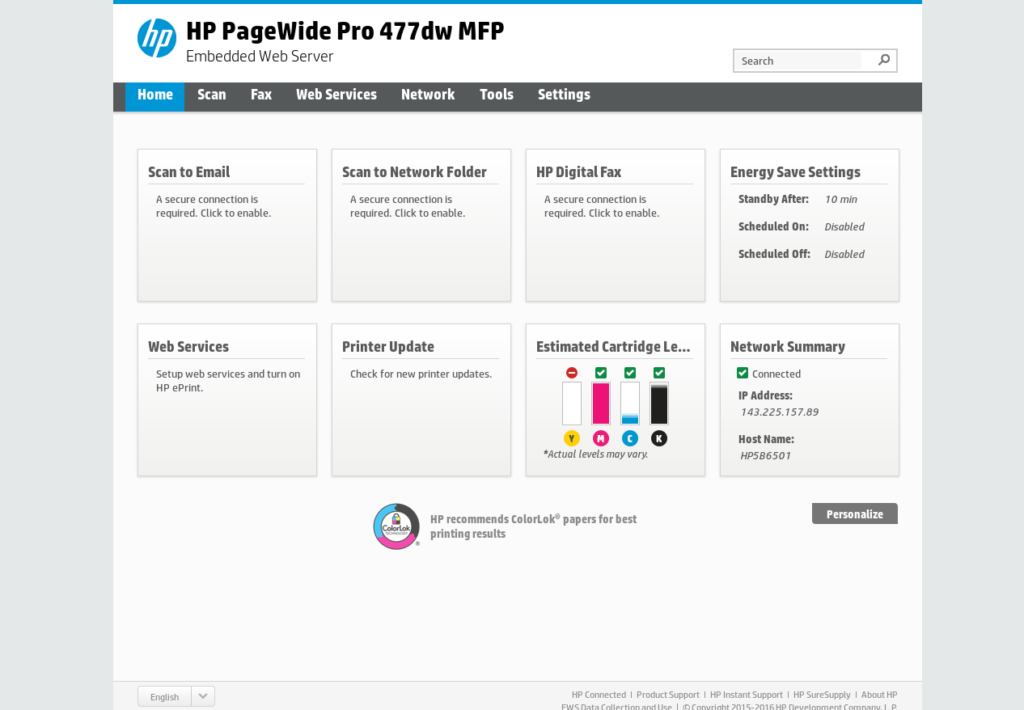
Task: Click the yellow cartridge level bar
Action: click(x=571, y=404)
